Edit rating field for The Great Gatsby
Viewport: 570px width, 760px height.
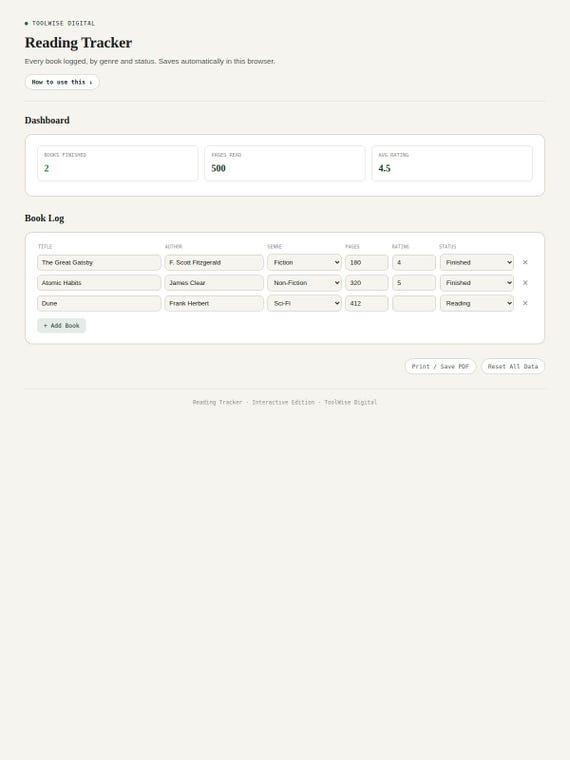pyautogui.click(x=414, y=262)
